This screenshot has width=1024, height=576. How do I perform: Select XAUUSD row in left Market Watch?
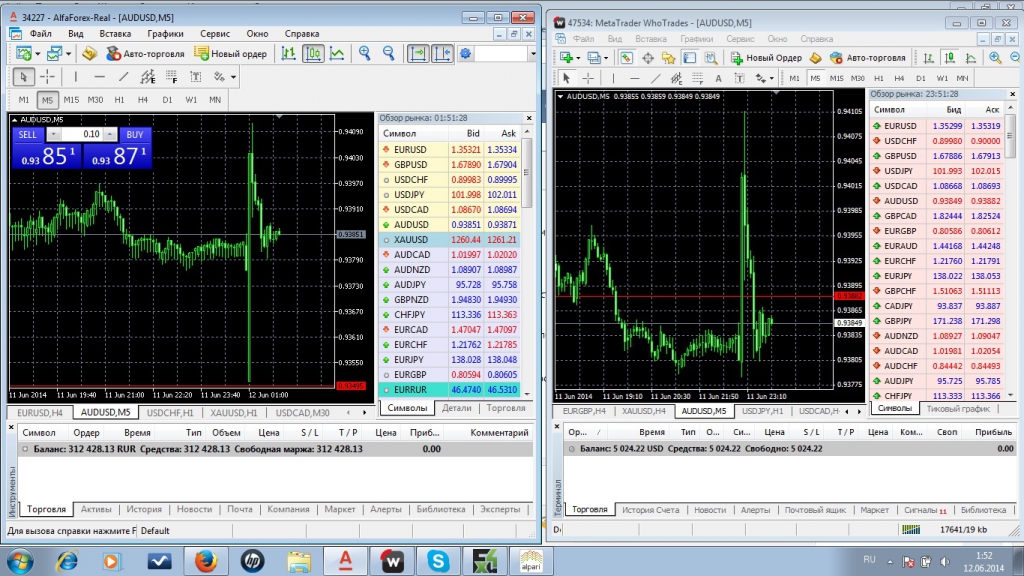click(411, 240)
